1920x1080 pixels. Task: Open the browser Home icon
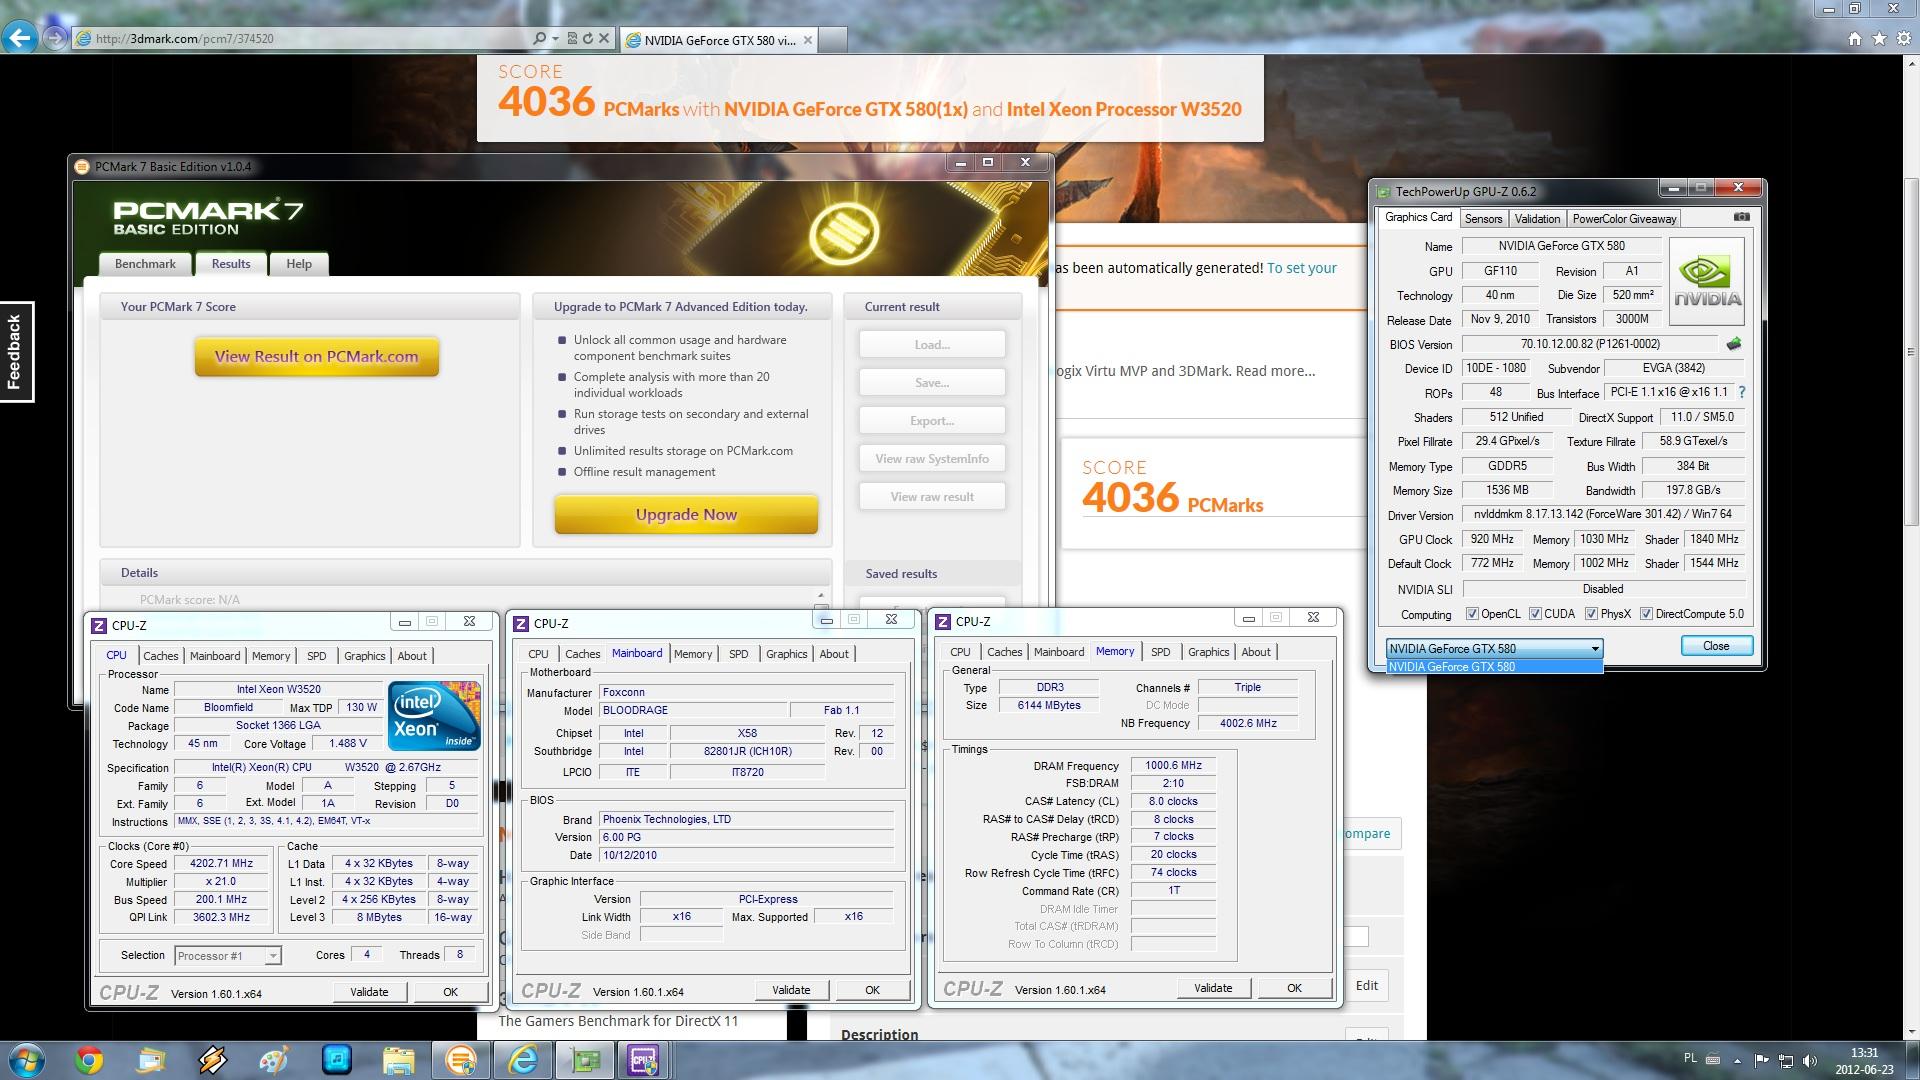click(1855, 38)
